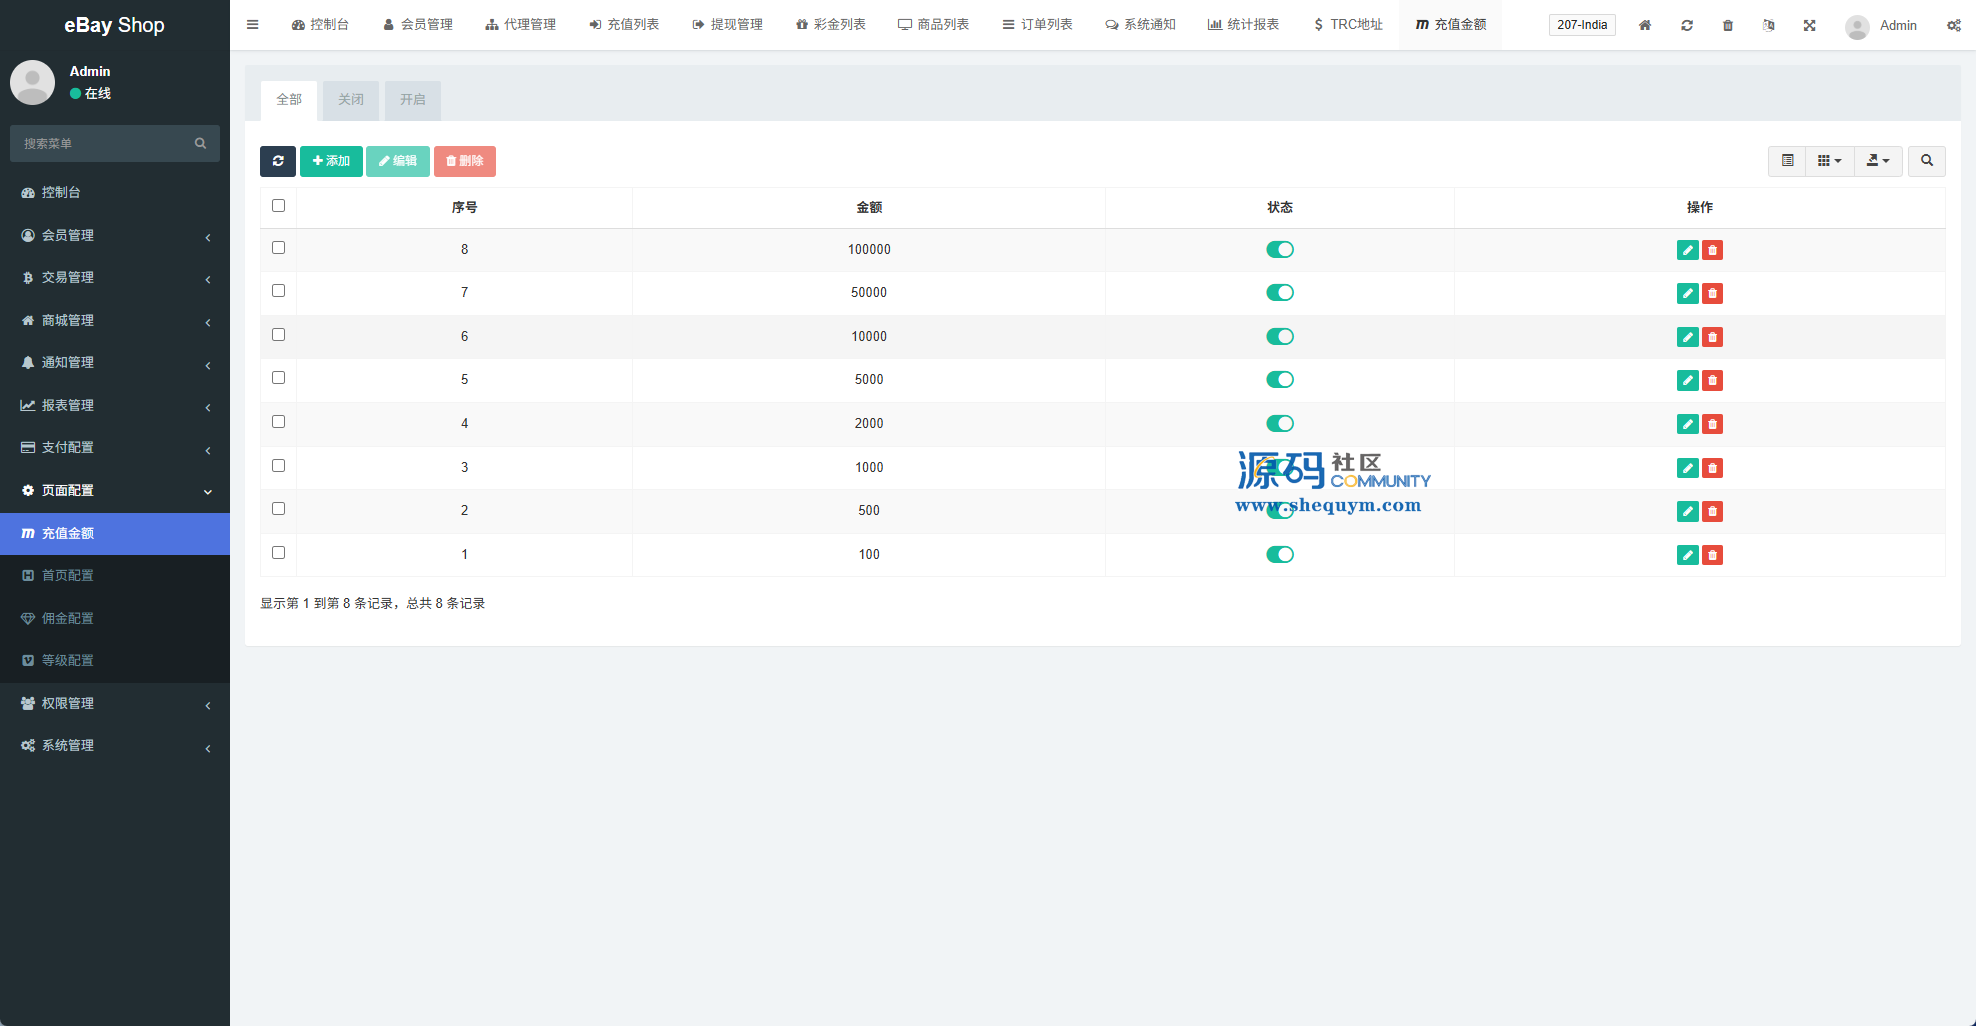Check the checkbox for row number 5
Viewport: 1976px width, 1026px height.
point(279,378)
